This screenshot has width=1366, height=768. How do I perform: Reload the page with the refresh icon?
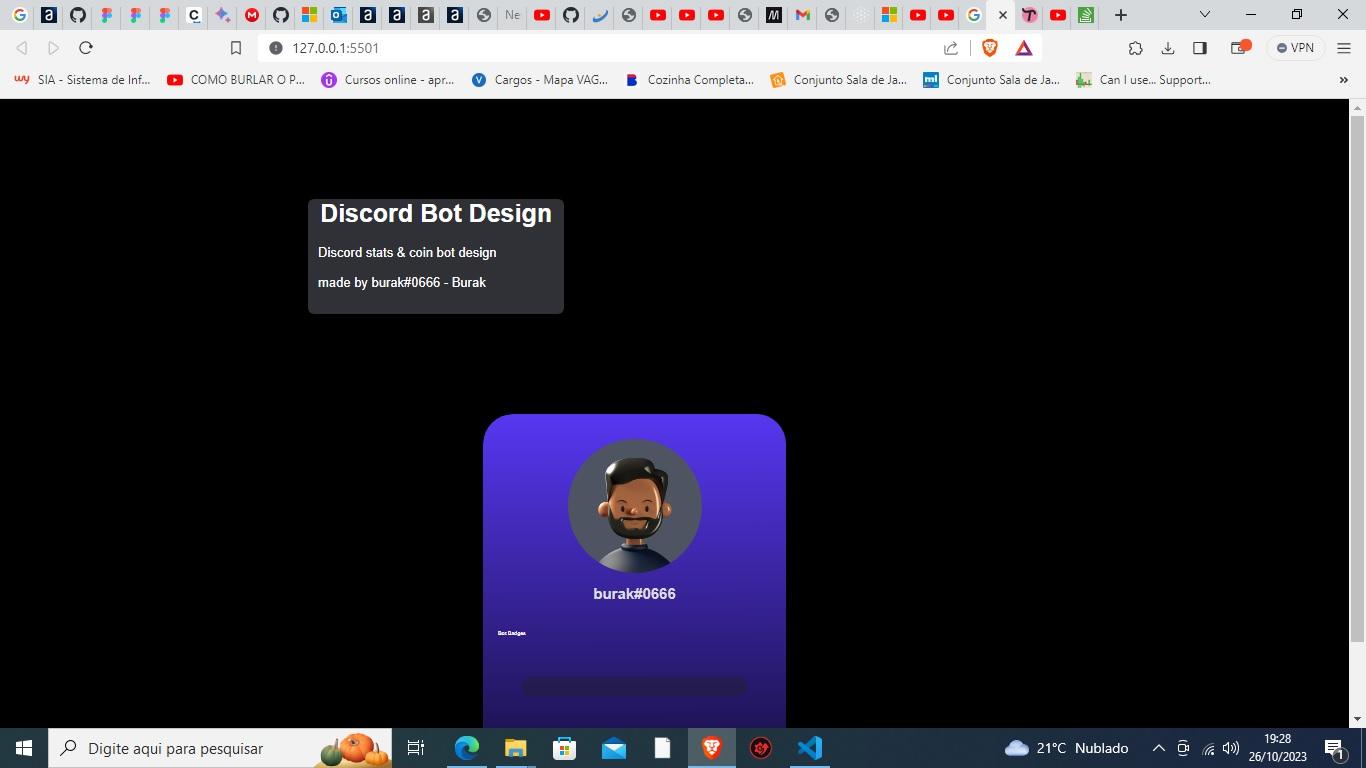coord(86,48)
